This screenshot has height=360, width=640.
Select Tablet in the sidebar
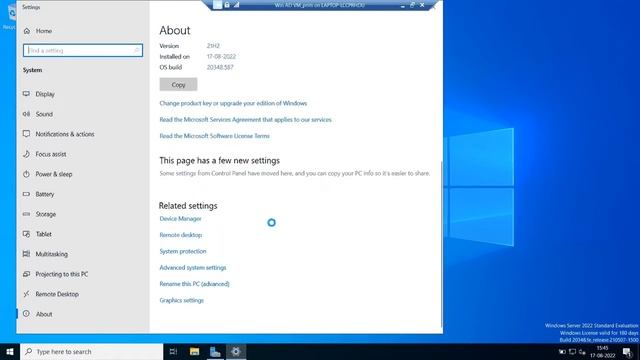tap(37, 234)
